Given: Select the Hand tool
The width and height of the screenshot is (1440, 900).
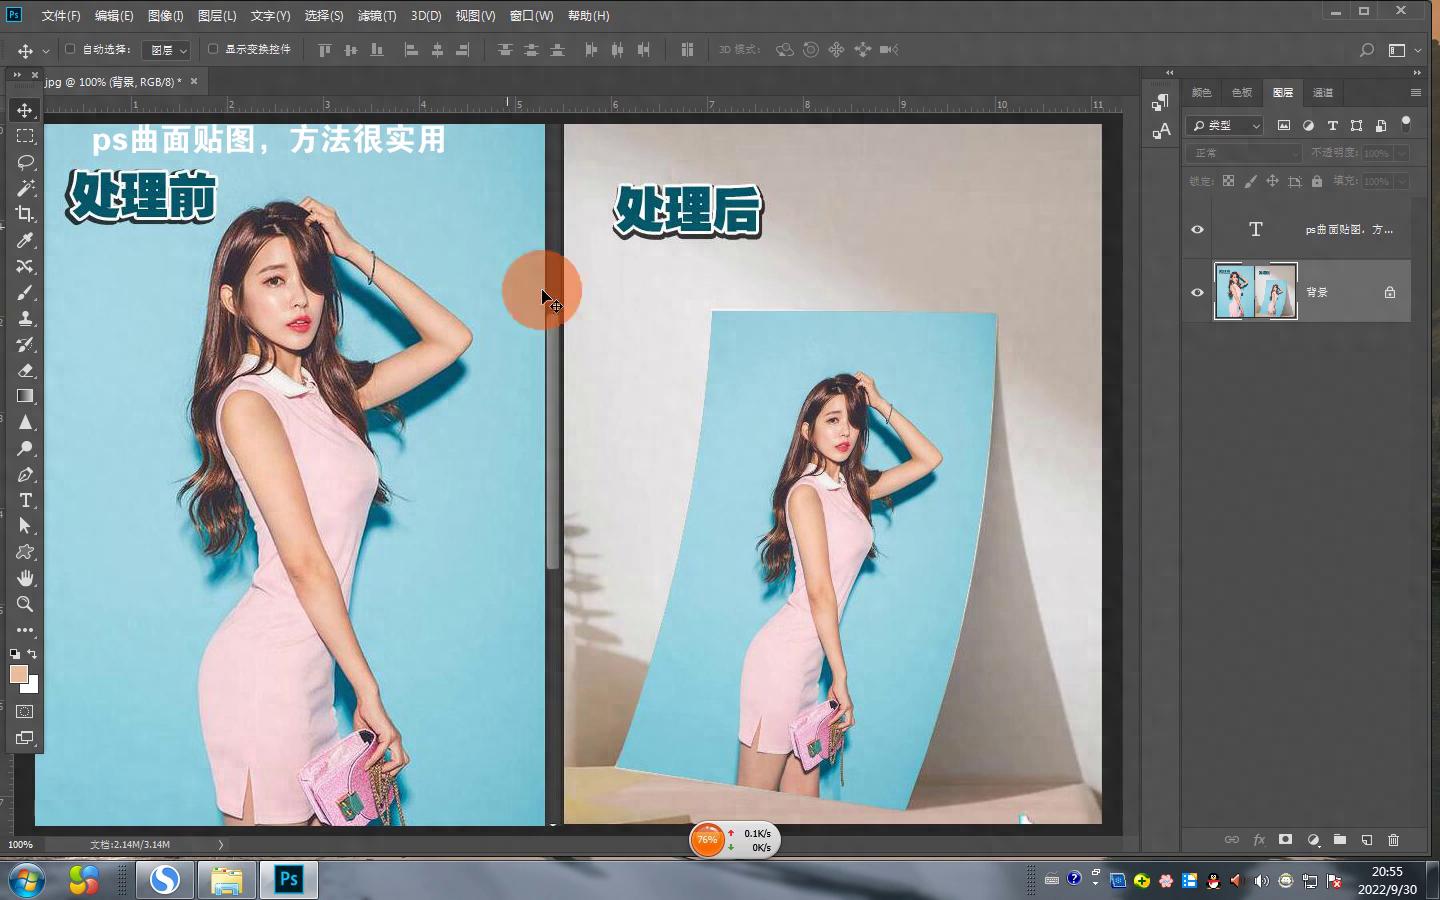Looking at the screenshot, I should click(x=25, y=578).
